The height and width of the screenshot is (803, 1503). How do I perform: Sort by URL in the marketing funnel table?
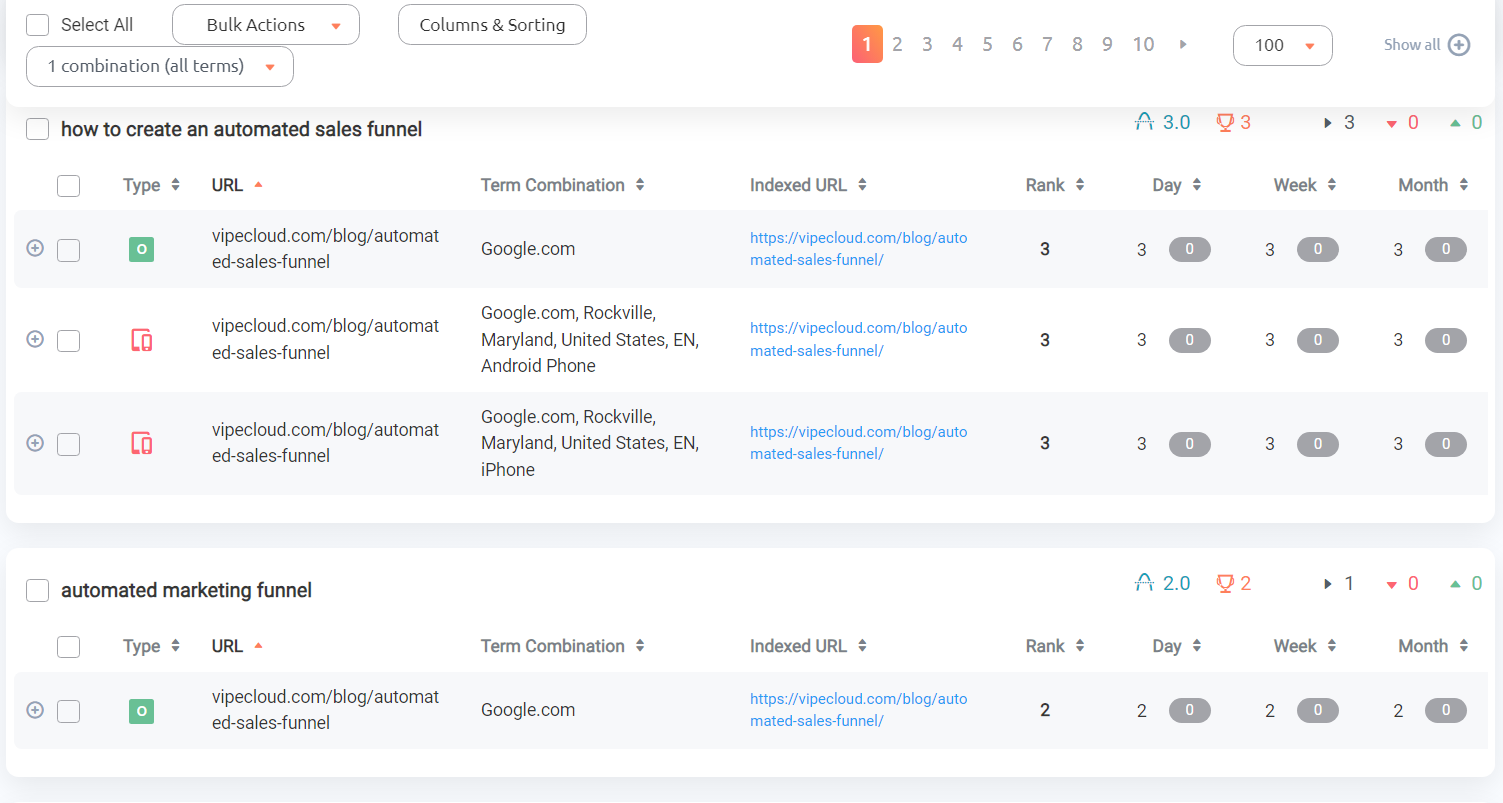tap(238, 646)
